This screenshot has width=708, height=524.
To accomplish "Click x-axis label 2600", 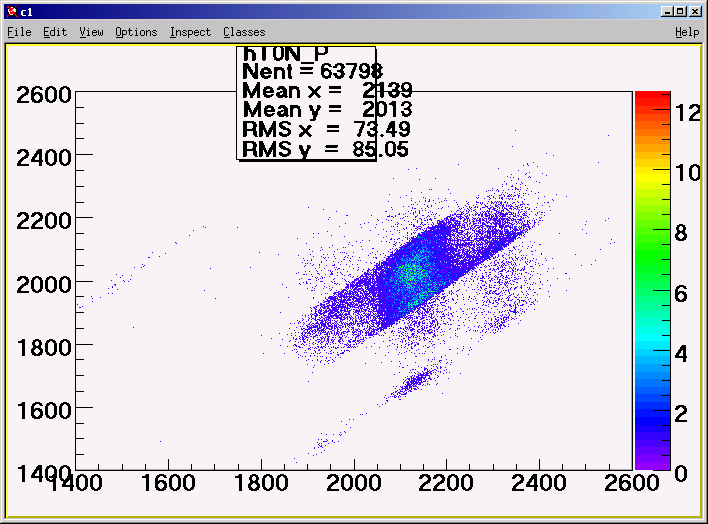I will click(x=632, y=483).
